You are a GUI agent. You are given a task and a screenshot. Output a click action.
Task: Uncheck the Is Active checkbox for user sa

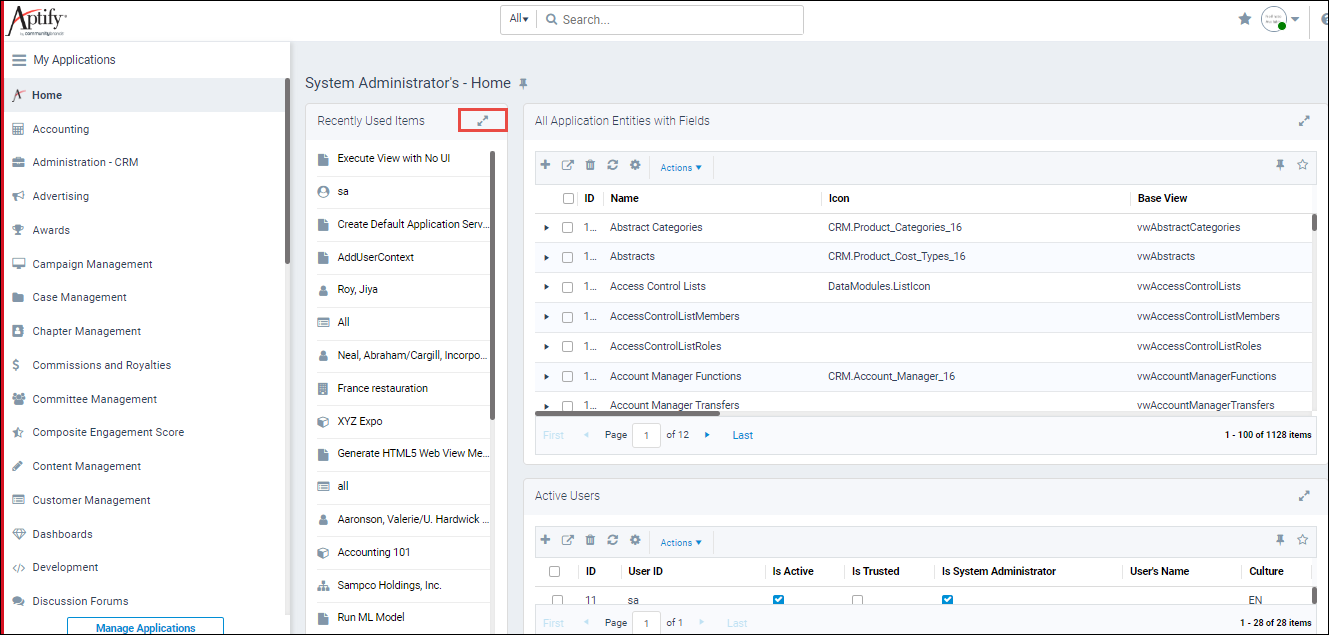point(778,600)
